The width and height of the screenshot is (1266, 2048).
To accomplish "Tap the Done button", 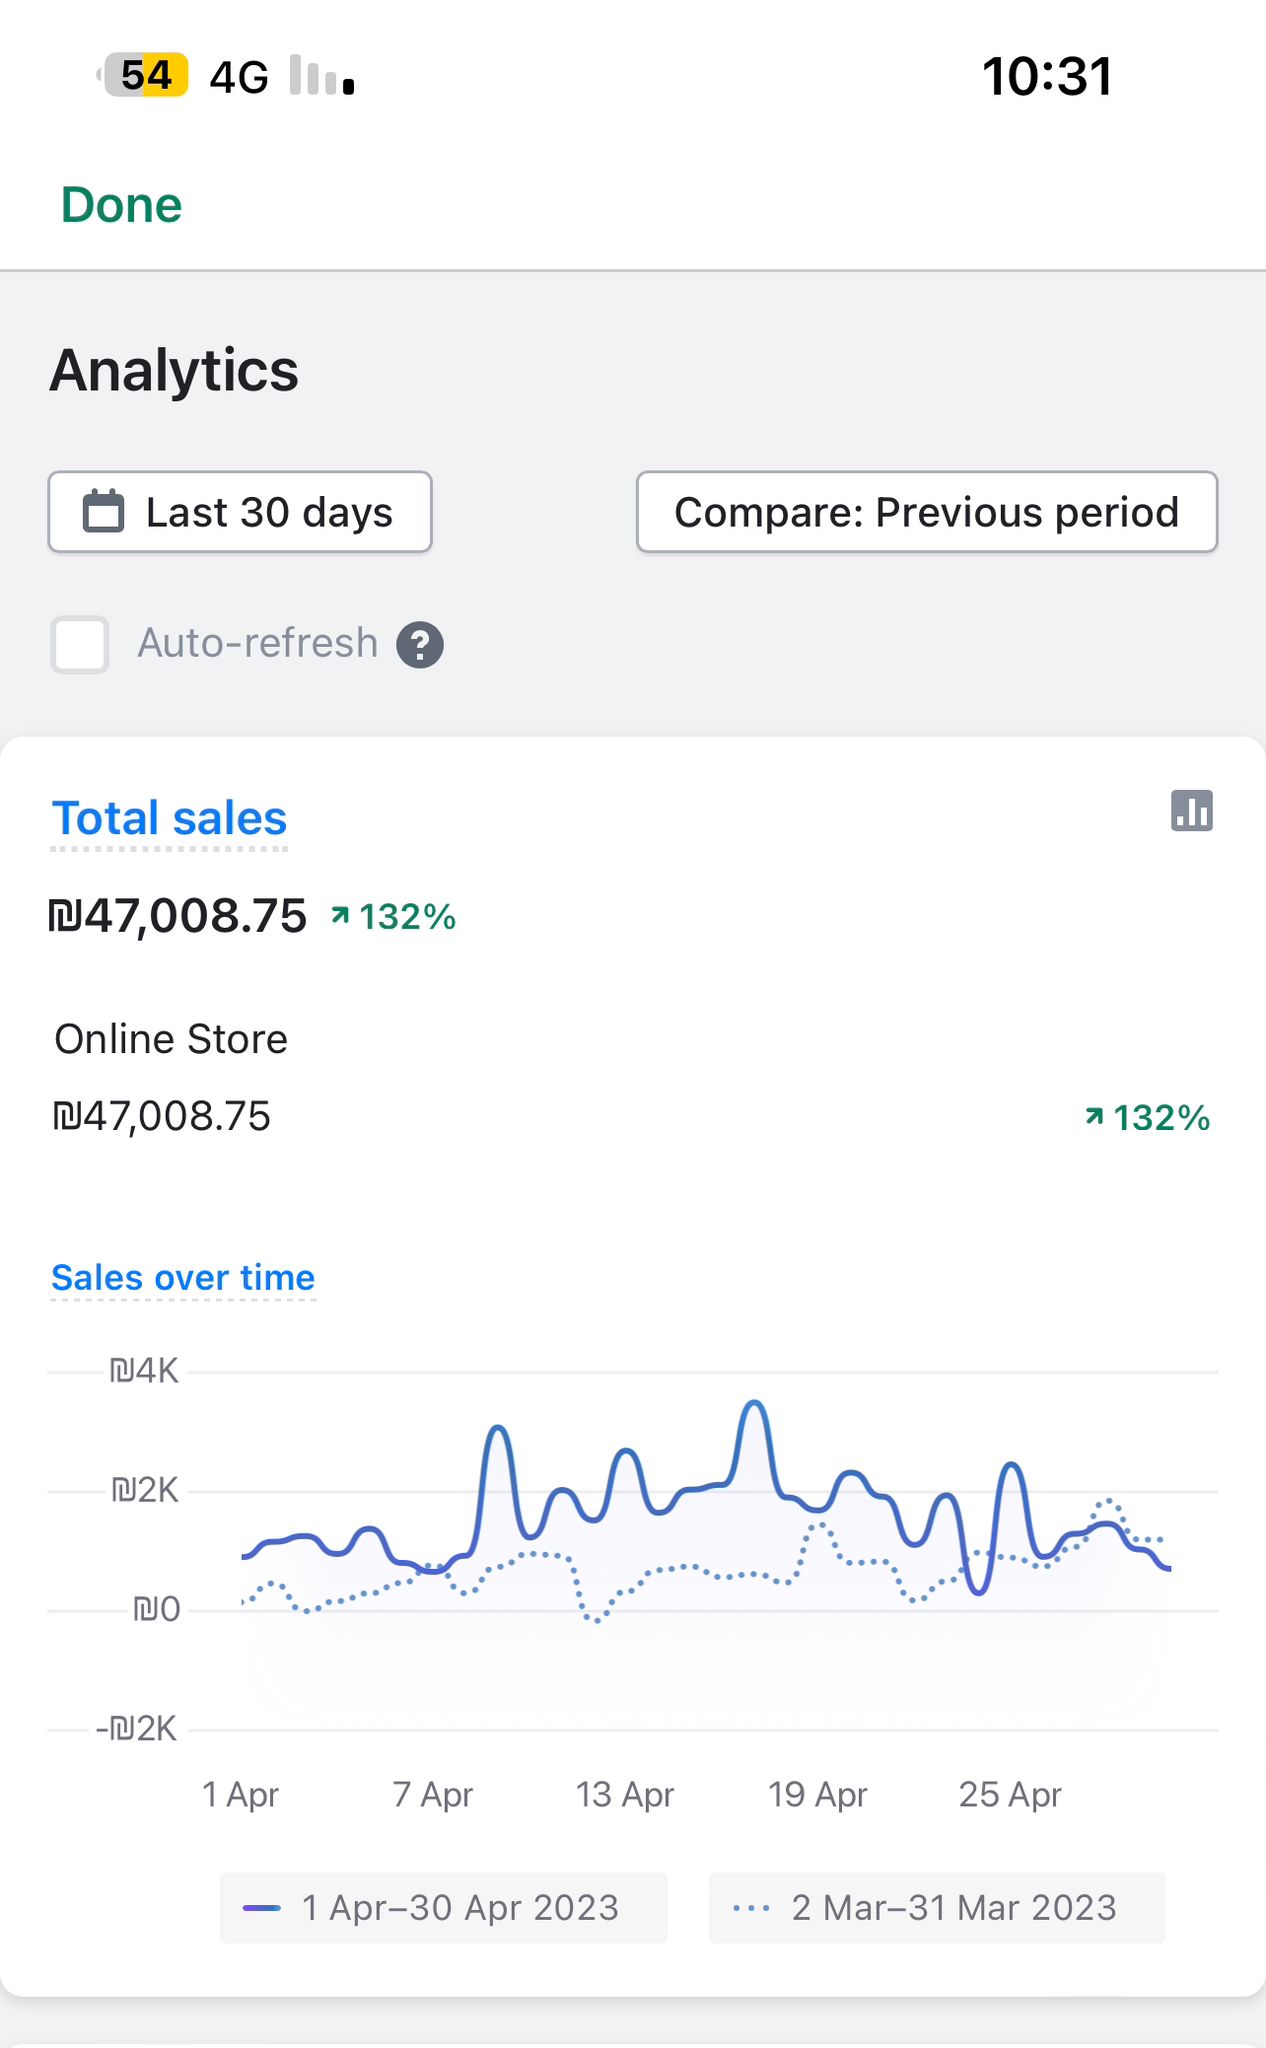I will tap(121, 205).
